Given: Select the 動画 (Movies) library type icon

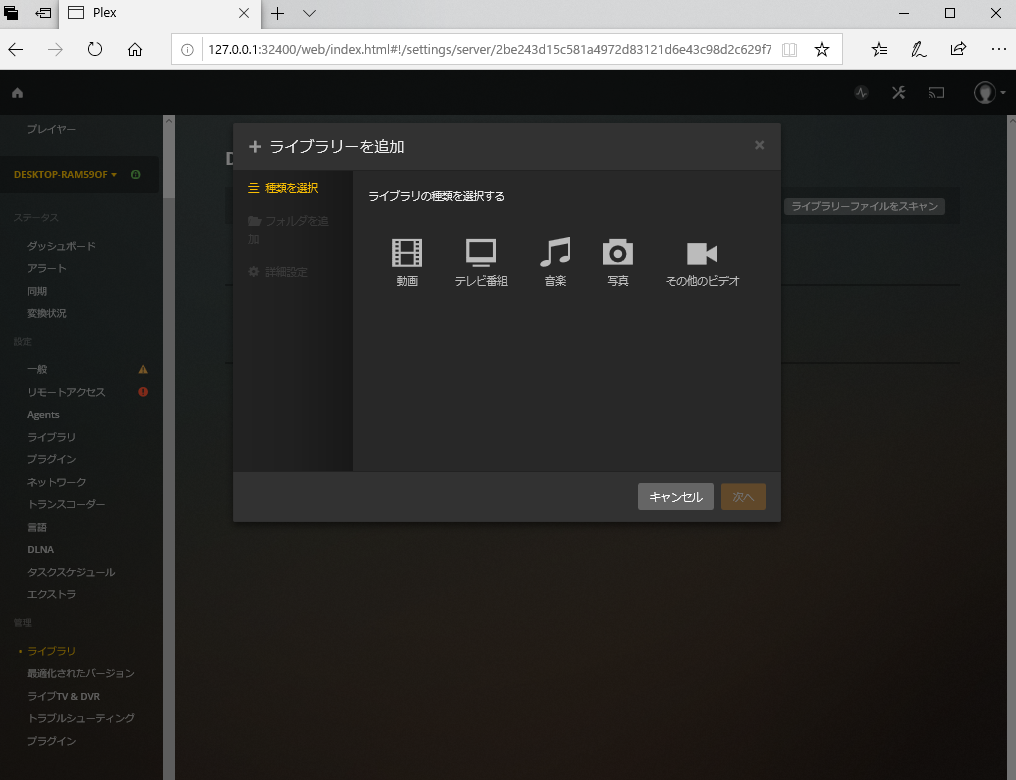Looking at the screenshot, I should coord(407,261).
